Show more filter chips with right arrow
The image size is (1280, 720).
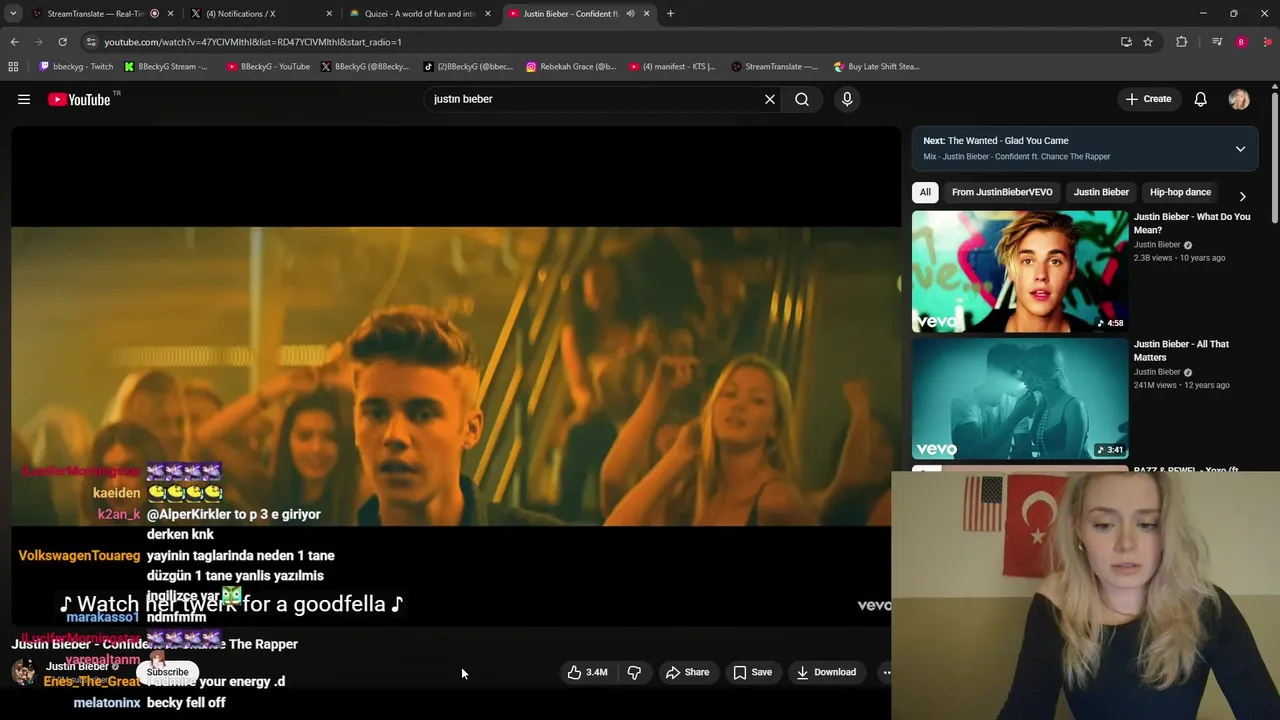[1243, 196]
